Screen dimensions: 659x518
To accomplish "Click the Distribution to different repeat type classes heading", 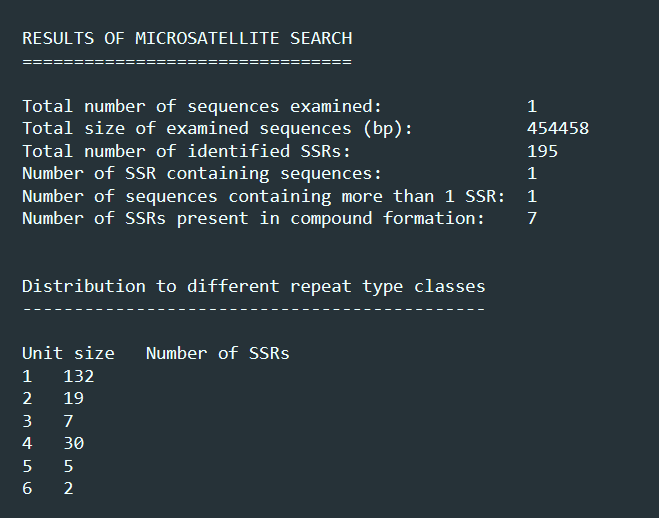I will tap(253, 287).
